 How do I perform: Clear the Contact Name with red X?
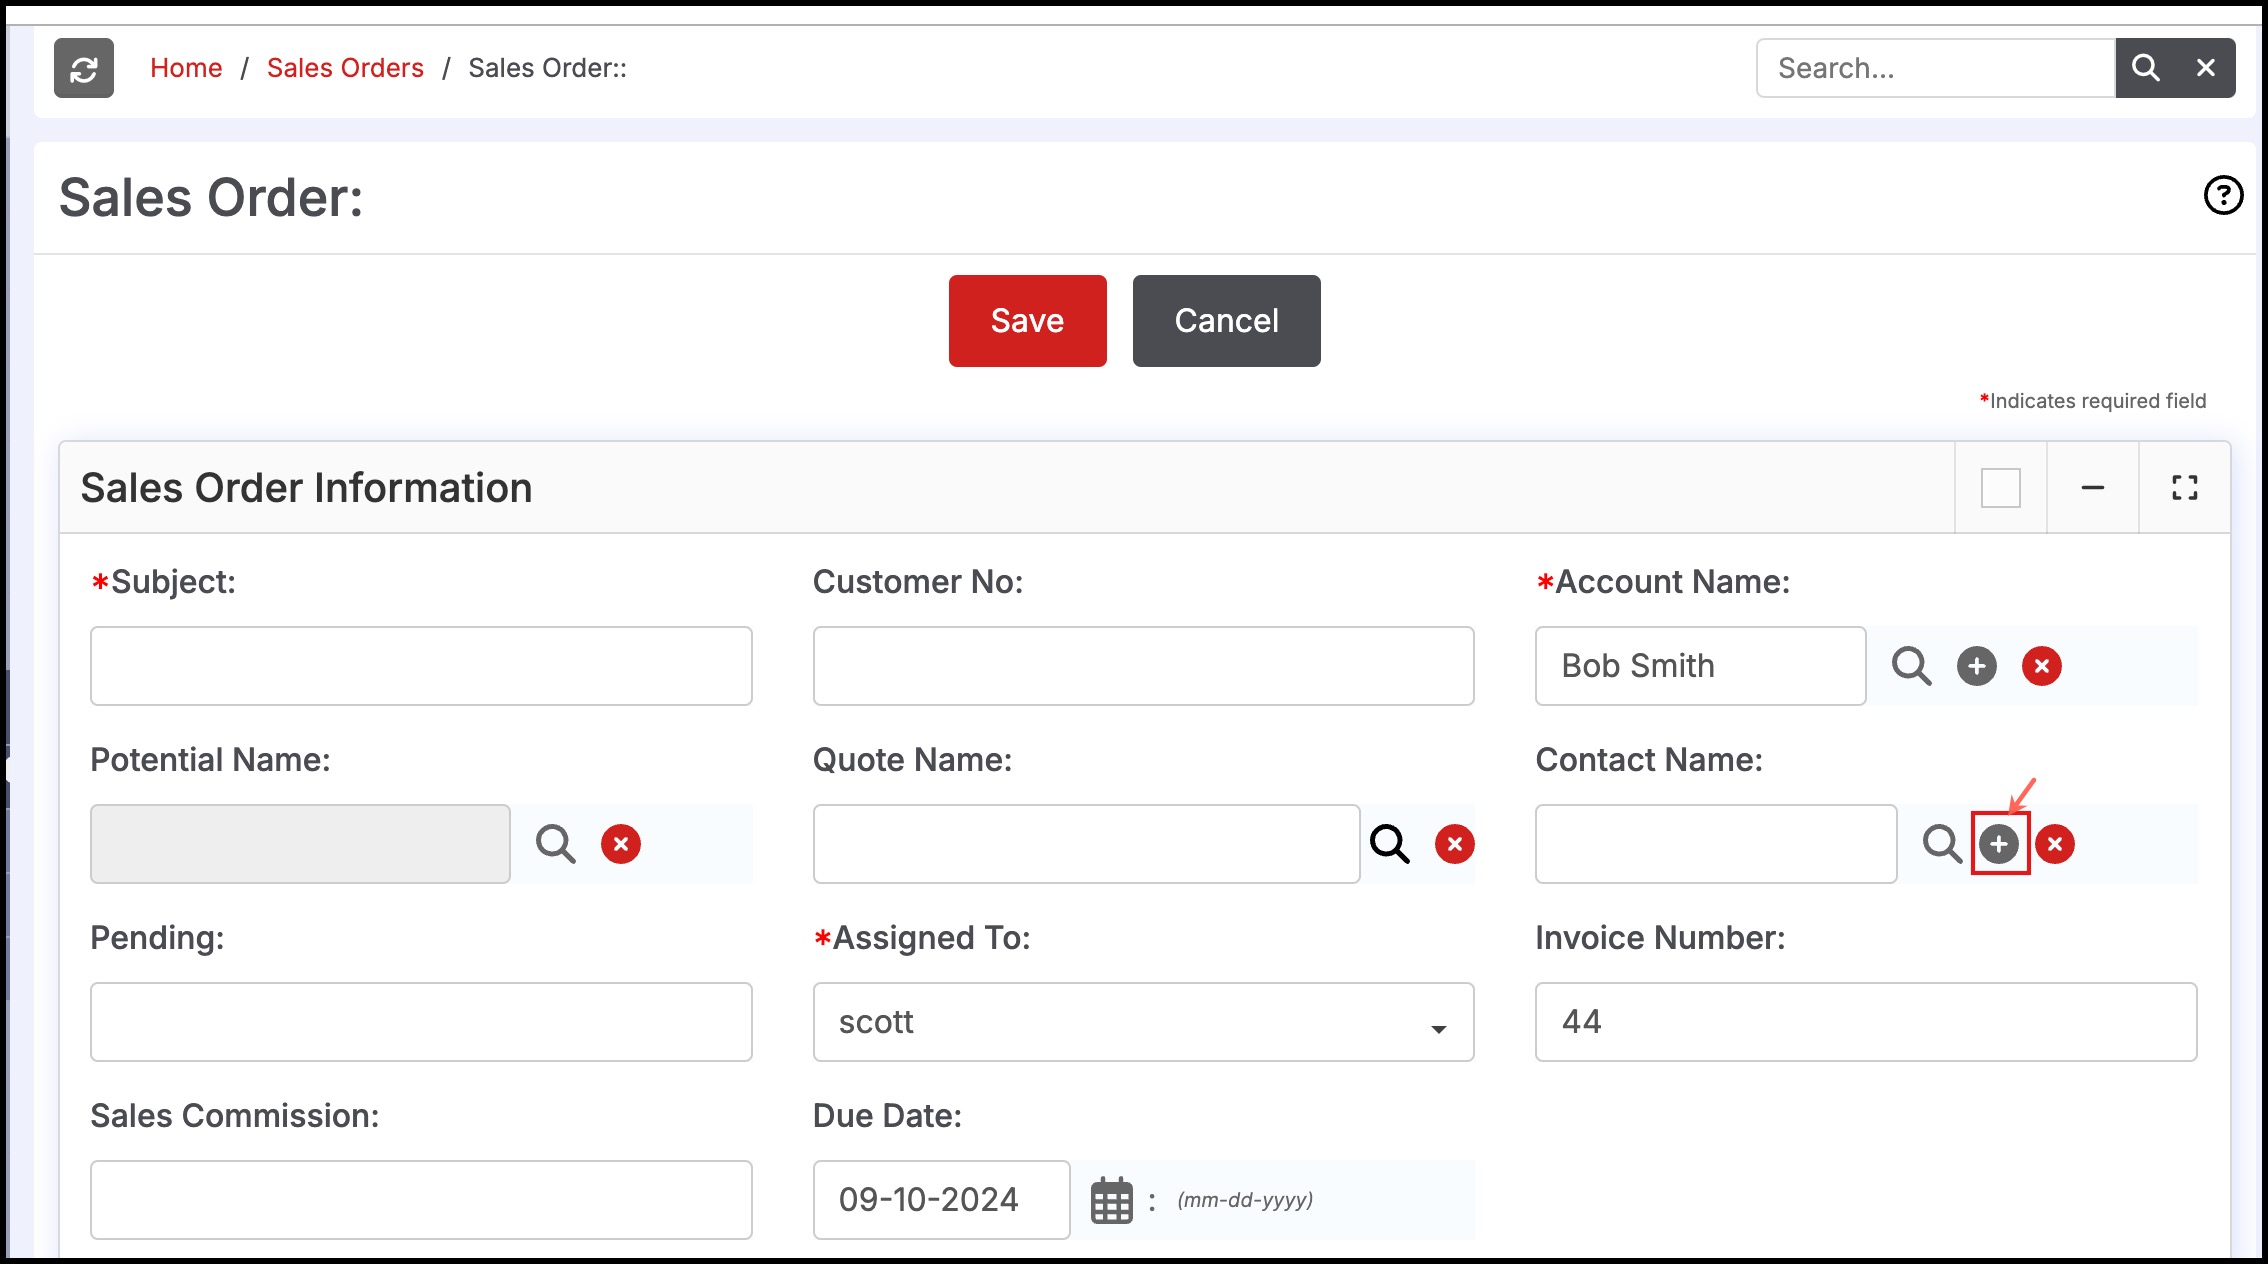(2055, 844)
